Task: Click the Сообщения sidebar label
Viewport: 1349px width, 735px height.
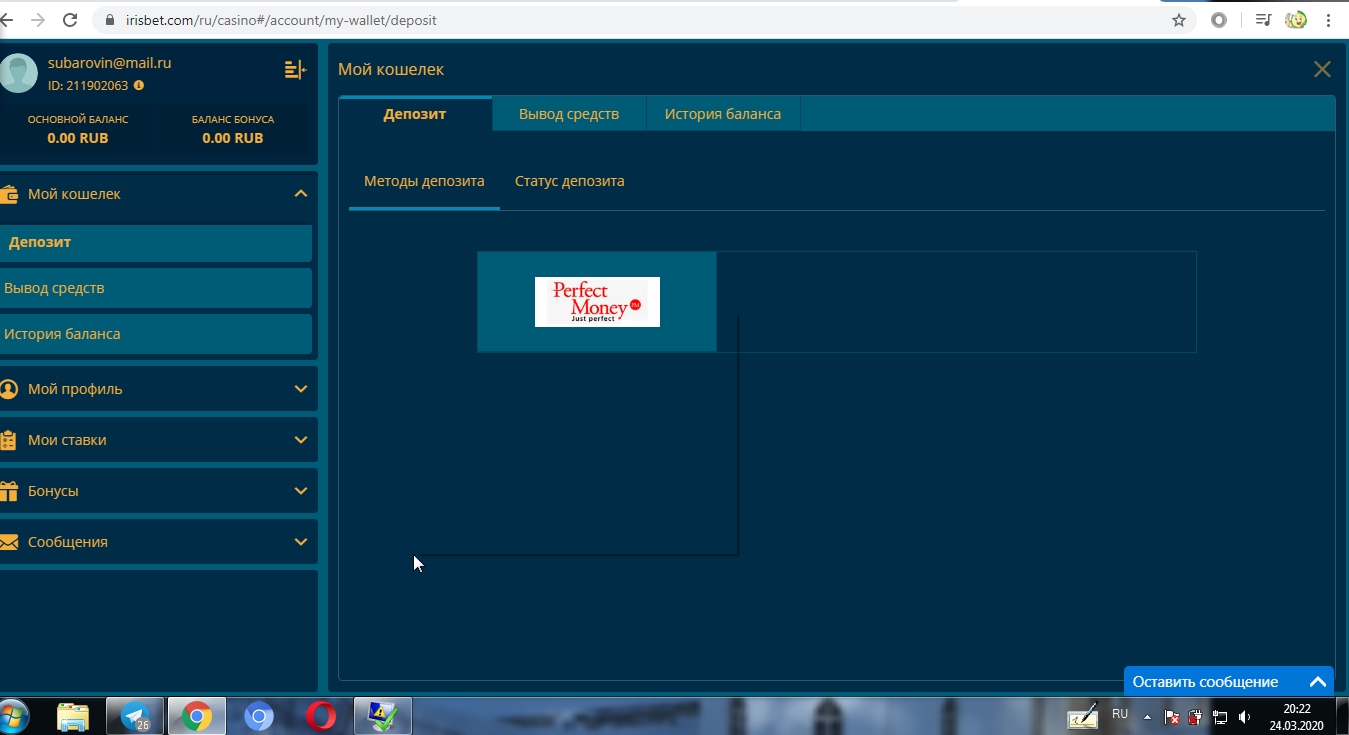Action: coord(68,542)
